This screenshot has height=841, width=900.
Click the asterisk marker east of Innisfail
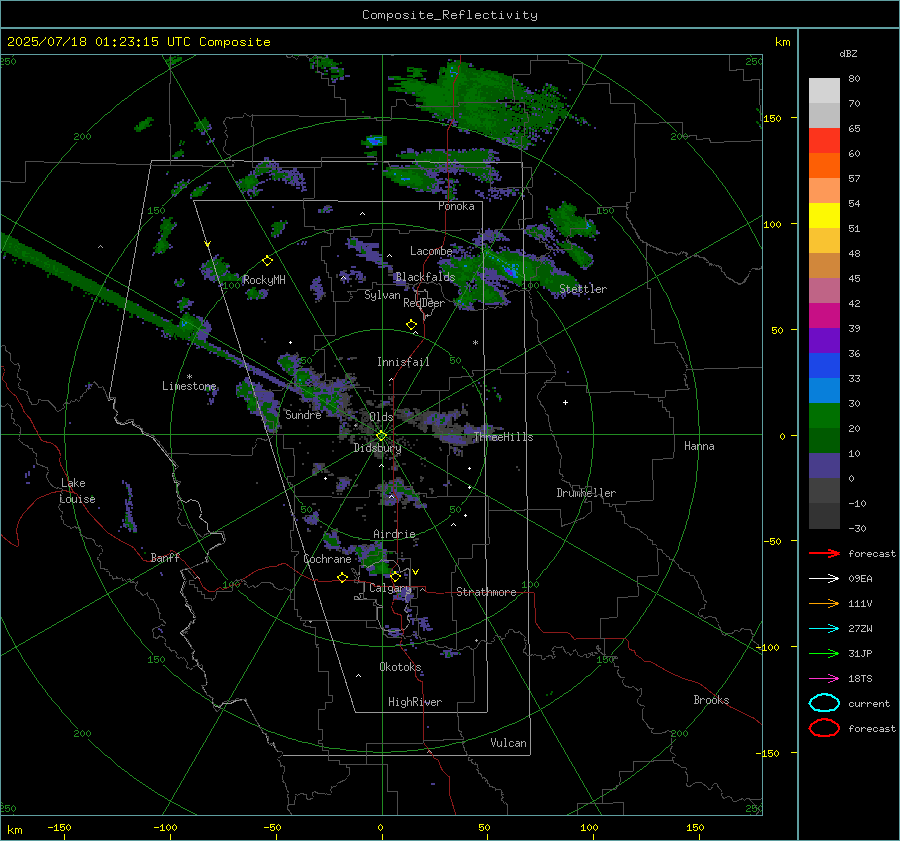(x=475, y=343)
